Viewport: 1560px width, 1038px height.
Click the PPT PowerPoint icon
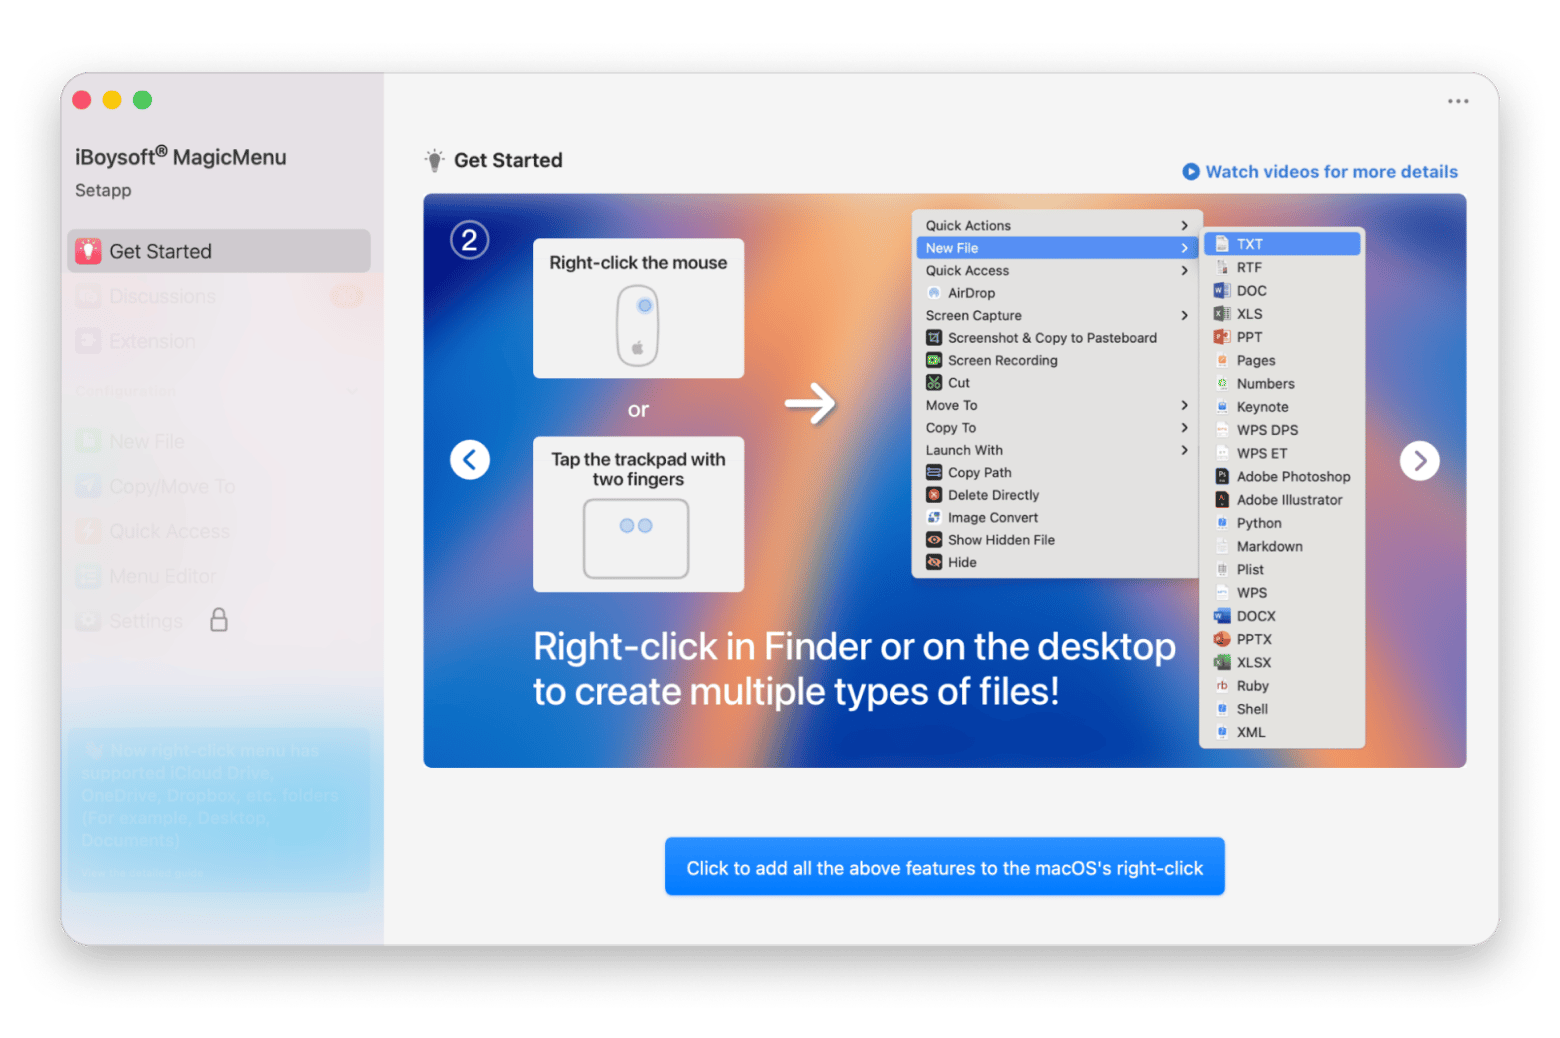click(1222, 337)
